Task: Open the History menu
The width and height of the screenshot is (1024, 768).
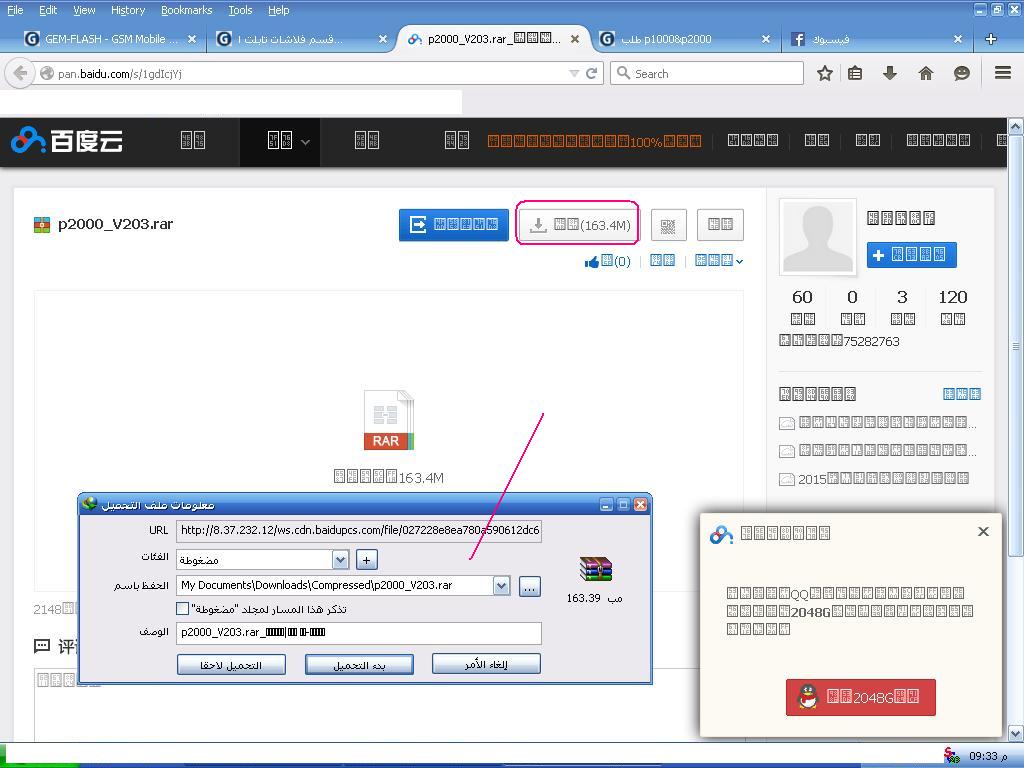Action: (127, 10)
